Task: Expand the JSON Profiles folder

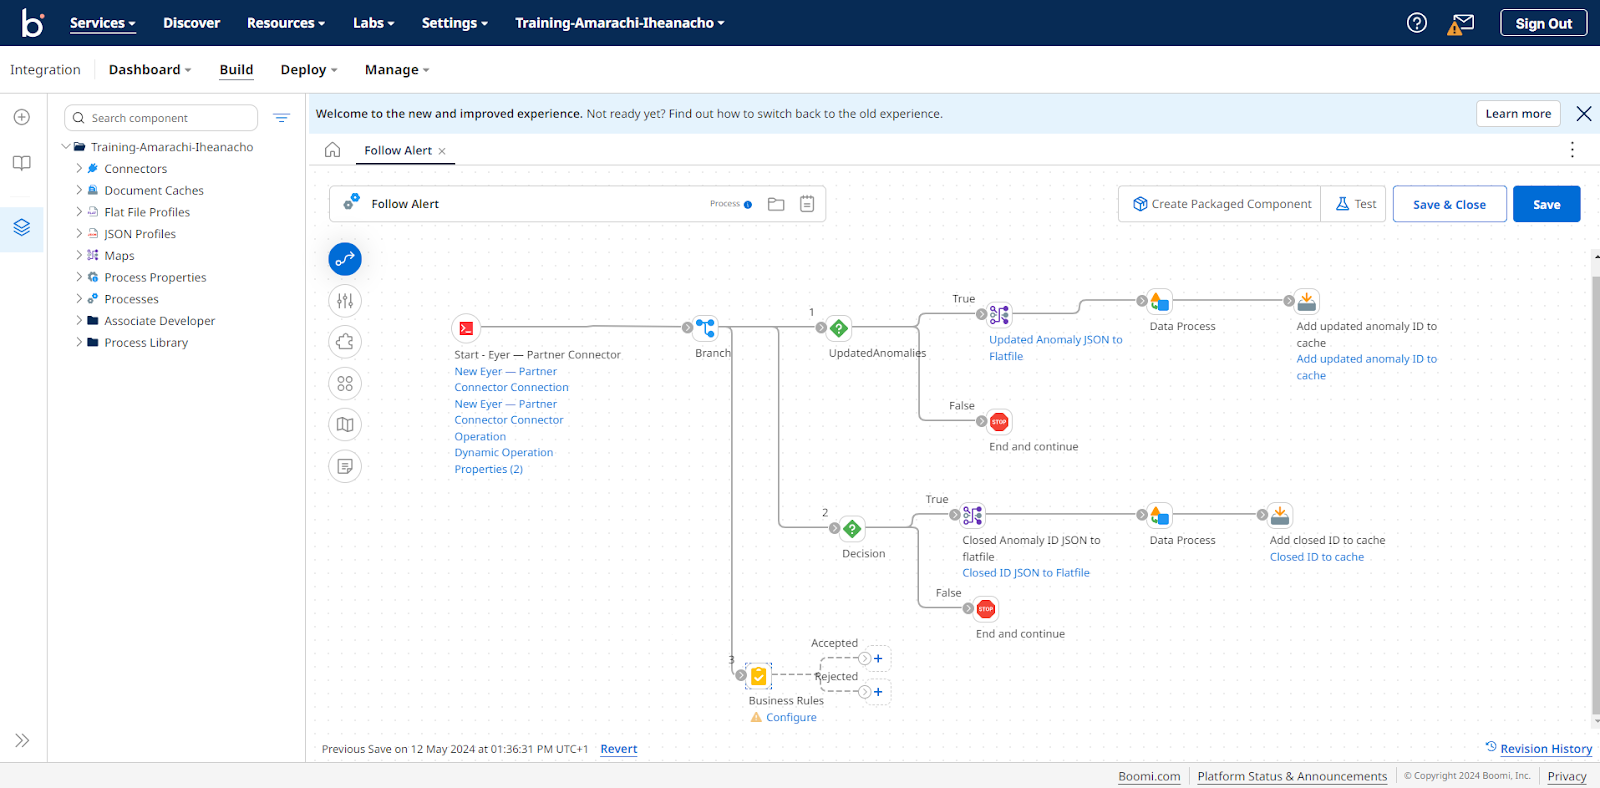Action: (x=79, y=233)
